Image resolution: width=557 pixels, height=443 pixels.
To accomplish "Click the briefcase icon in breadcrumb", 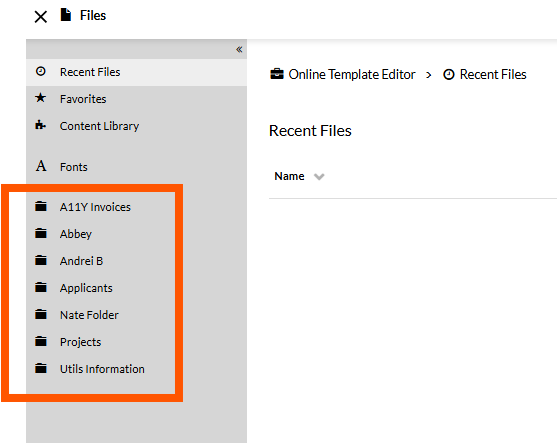I will (277, 74).
